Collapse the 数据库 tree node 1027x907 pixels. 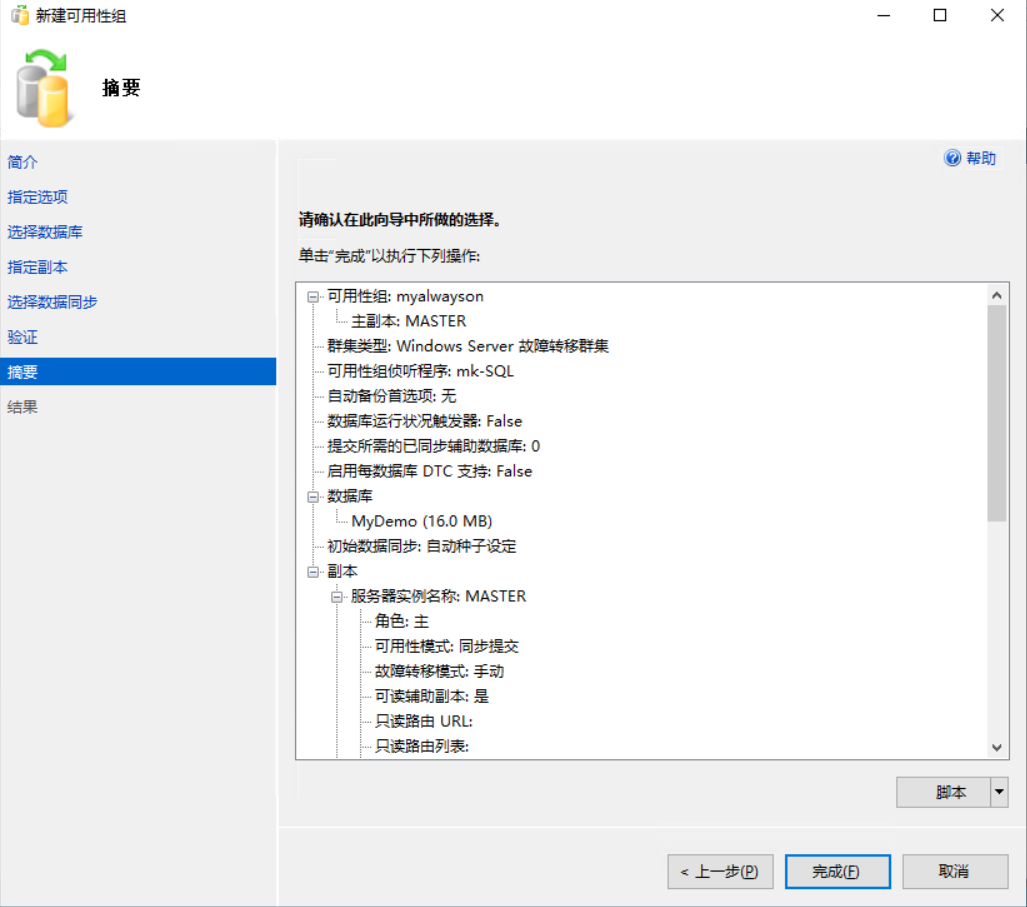pos(313,496)
